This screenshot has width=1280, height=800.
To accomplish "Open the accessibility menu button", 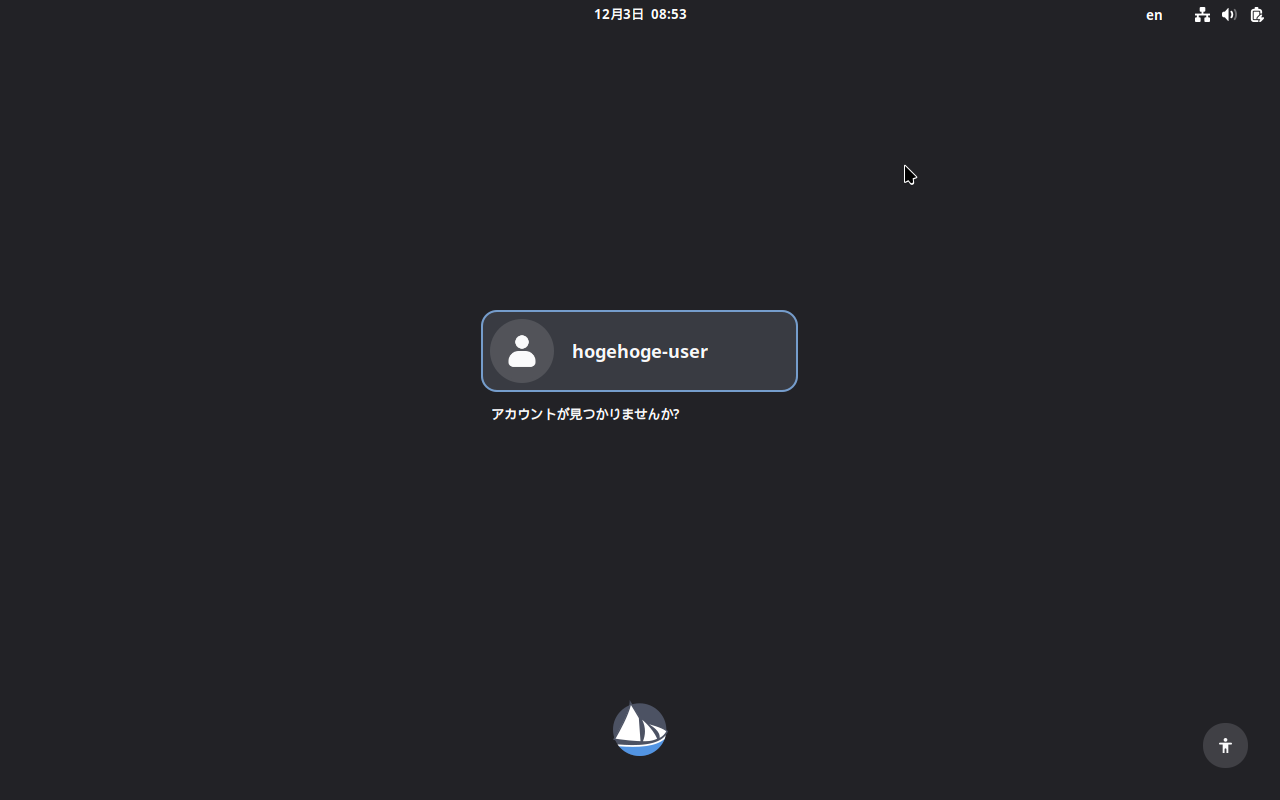I will 1225,745.
